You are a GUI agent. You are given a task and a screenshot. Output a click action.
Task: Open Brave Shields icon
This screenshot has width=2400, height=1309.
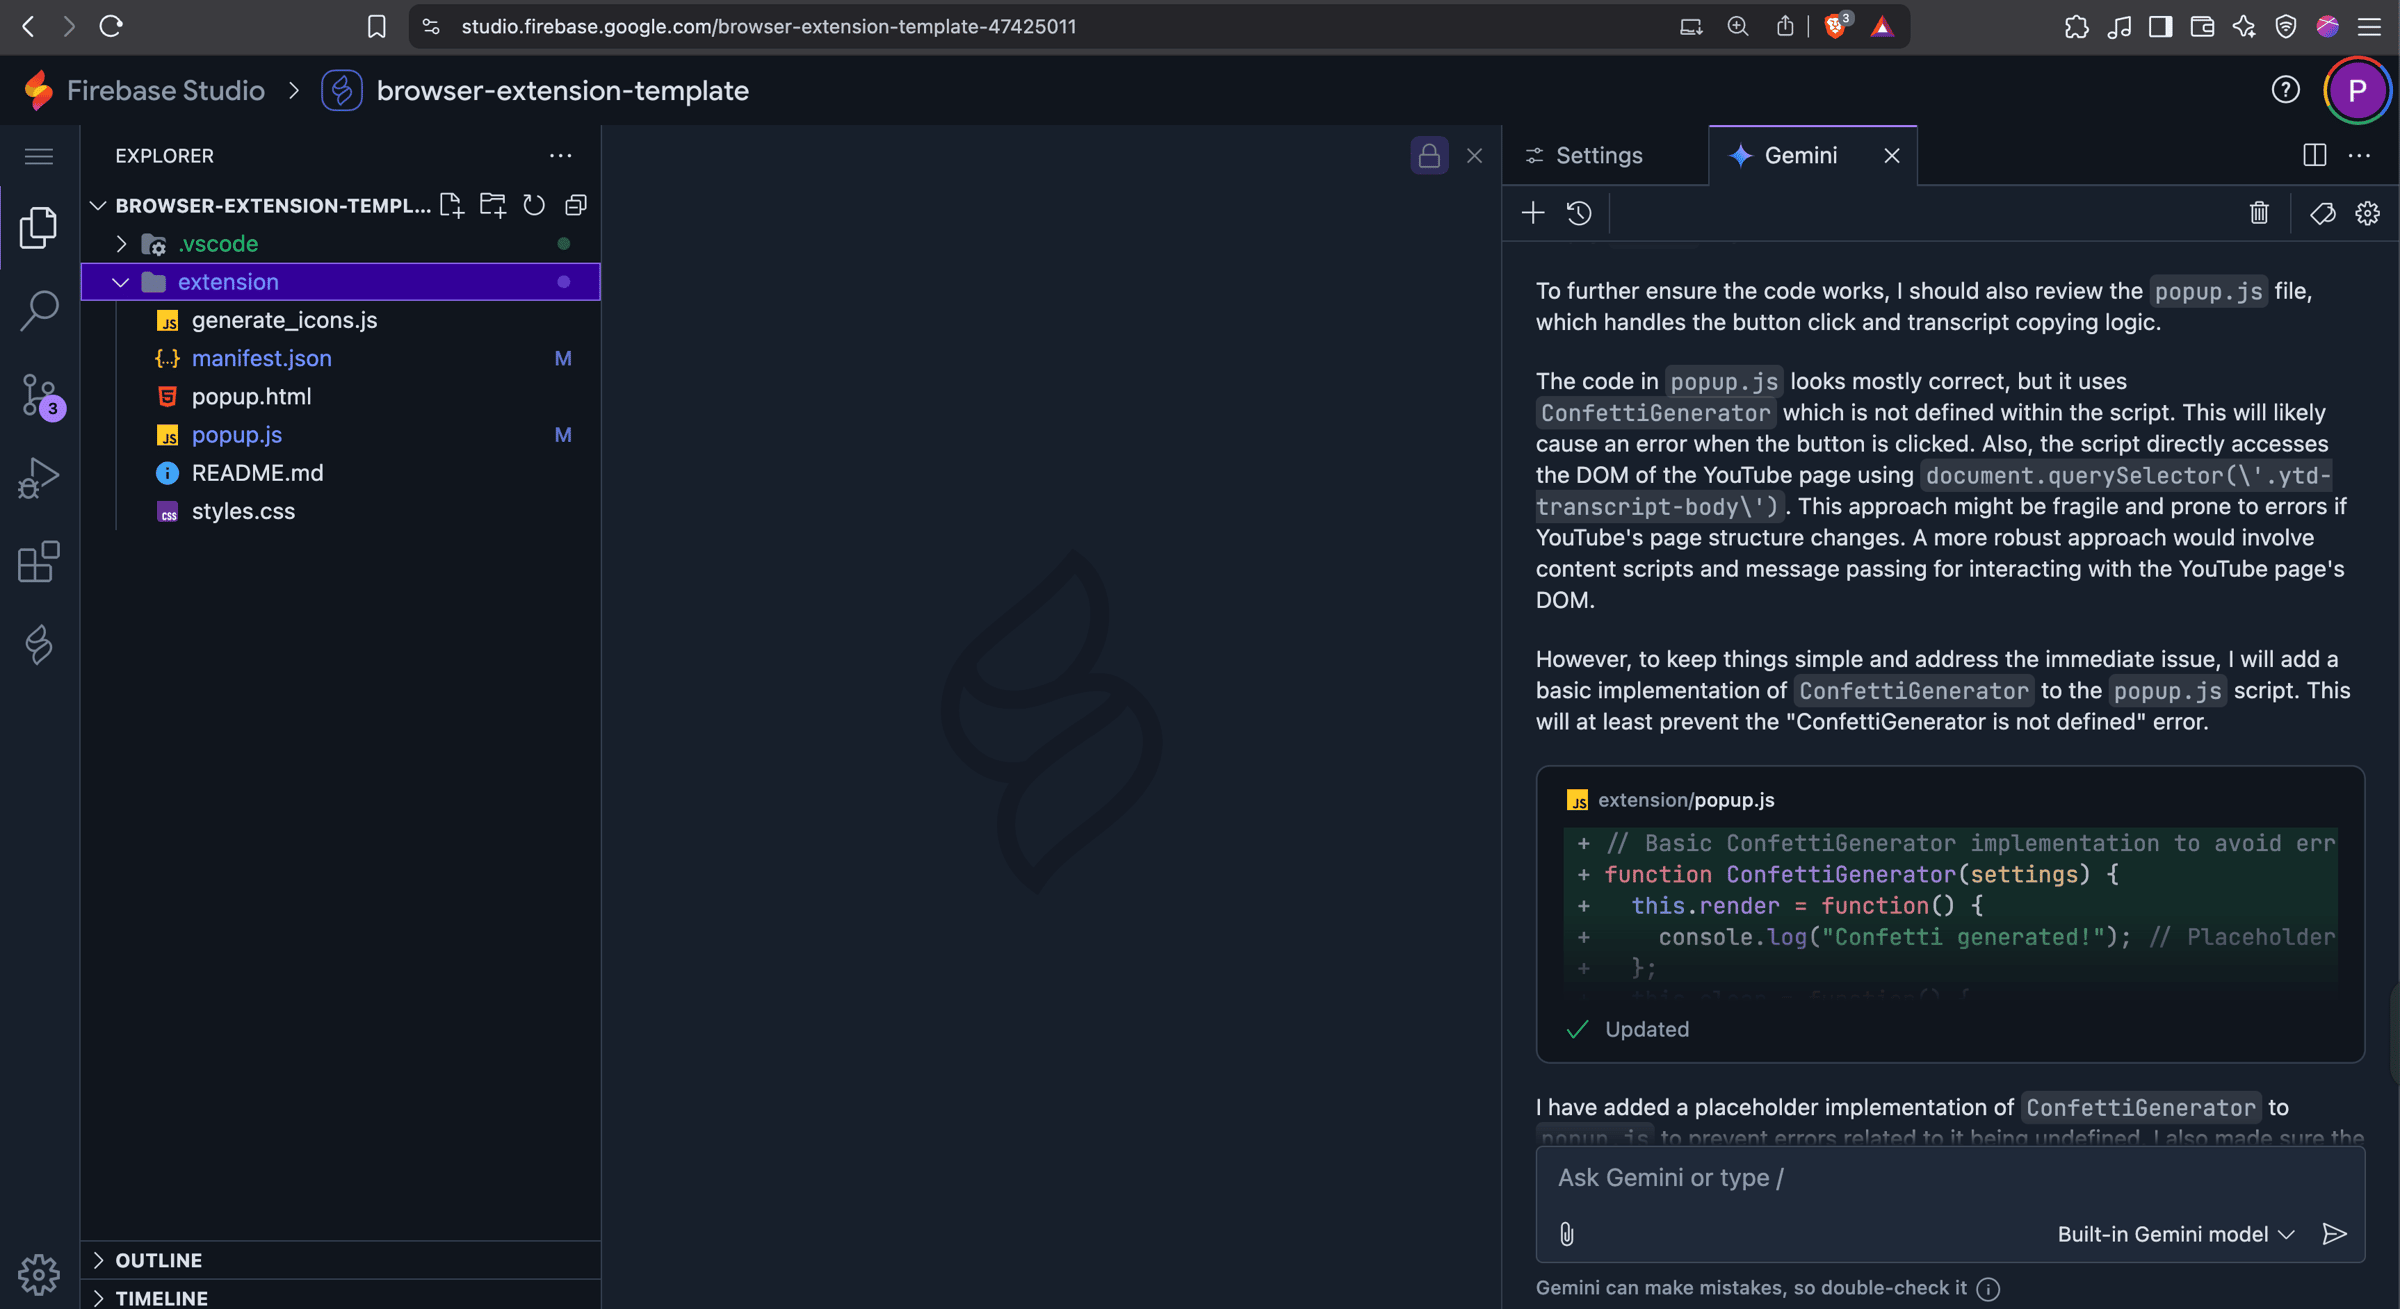click(x=1835, y=26)
